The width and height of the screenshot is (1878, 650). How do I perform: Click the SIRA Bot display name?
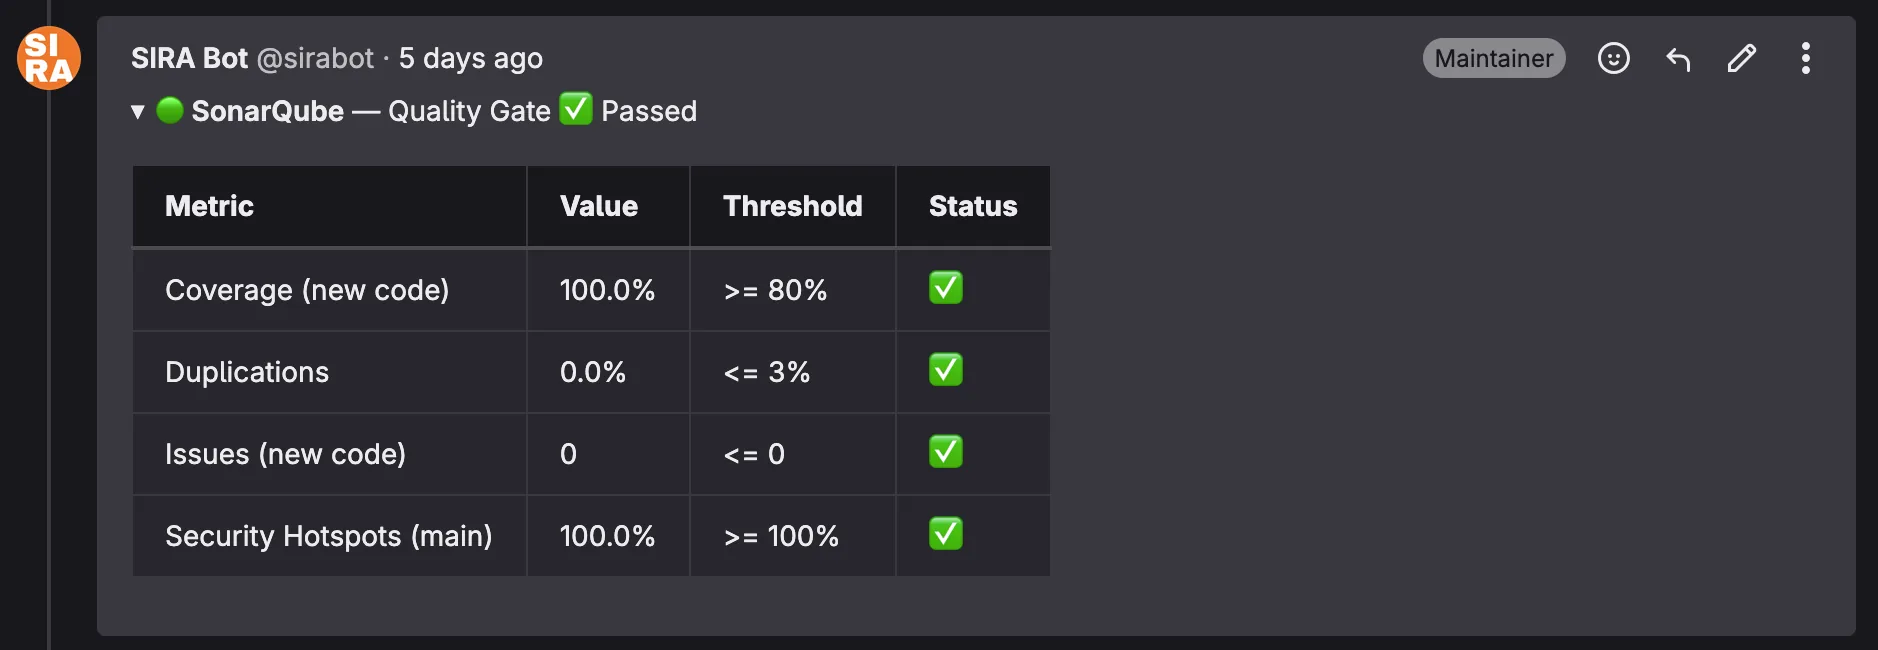pyautogui.click(x=190, y=58)
